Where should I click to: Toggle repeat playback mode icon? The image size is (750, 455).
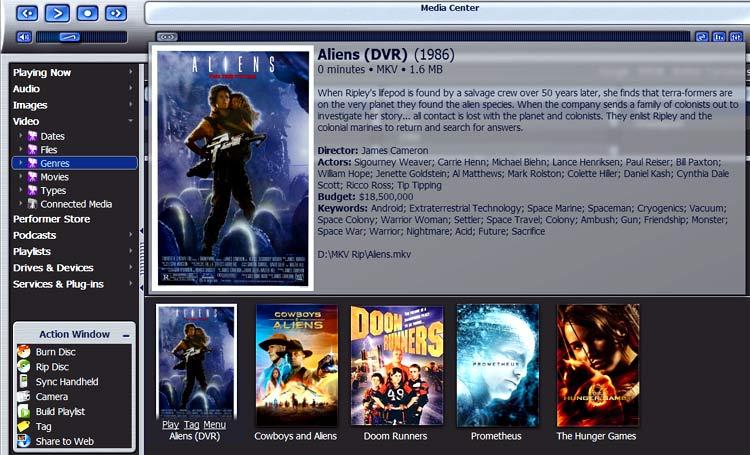(x=701, y=37)
